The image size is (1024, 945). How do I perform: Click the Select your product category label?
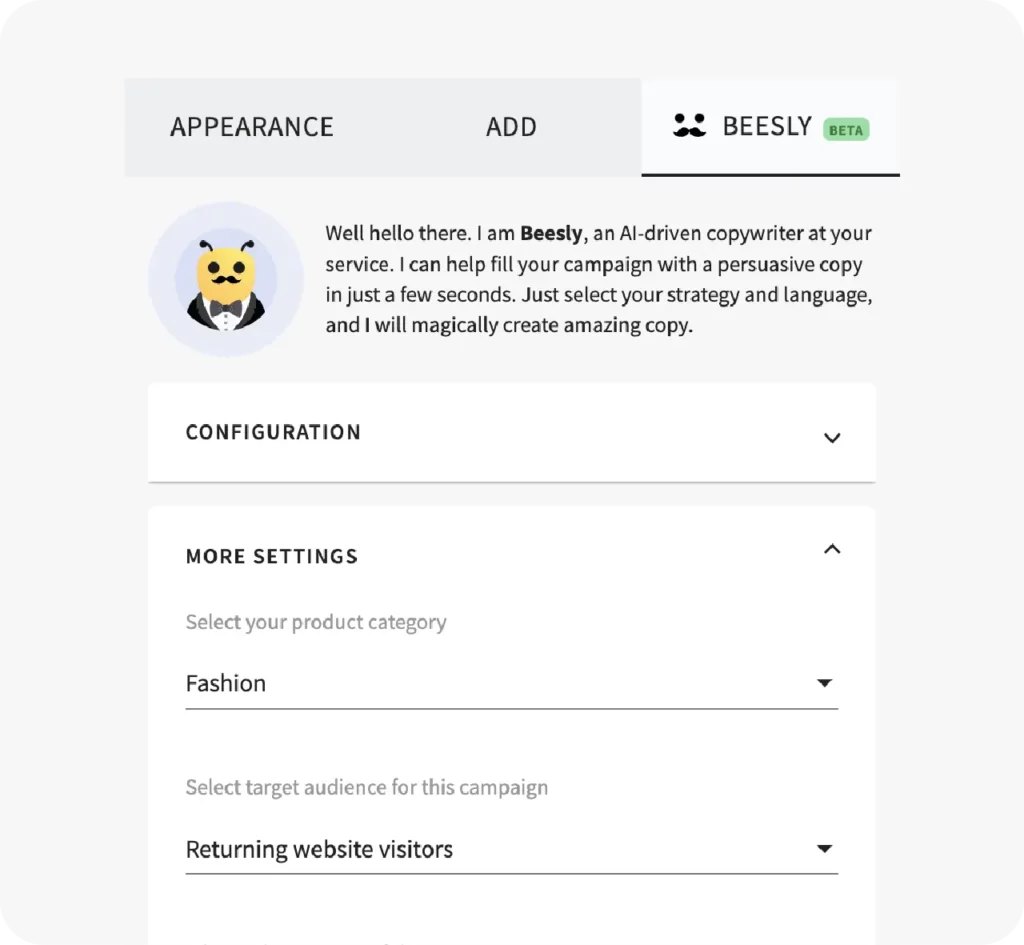point(316,622)
